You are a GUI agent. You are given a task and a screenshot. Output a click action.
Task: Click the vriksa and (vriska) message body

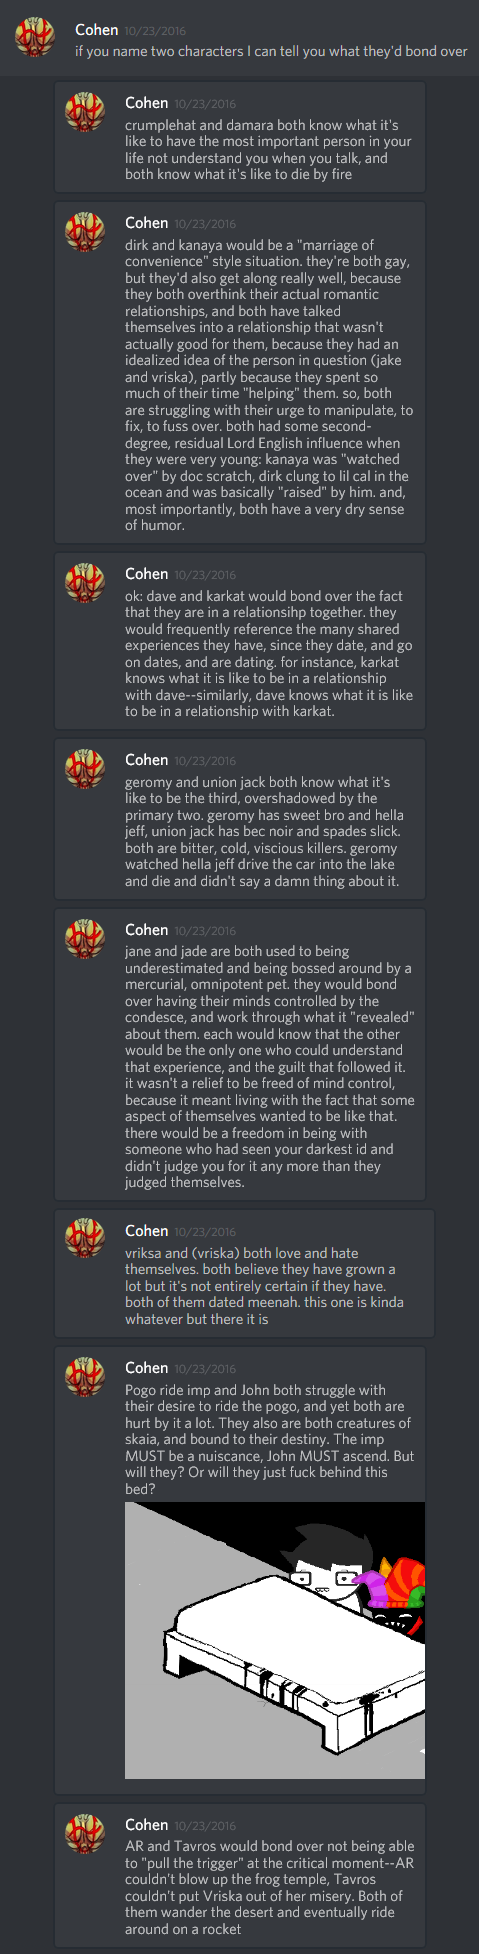tap(260, 1286)
